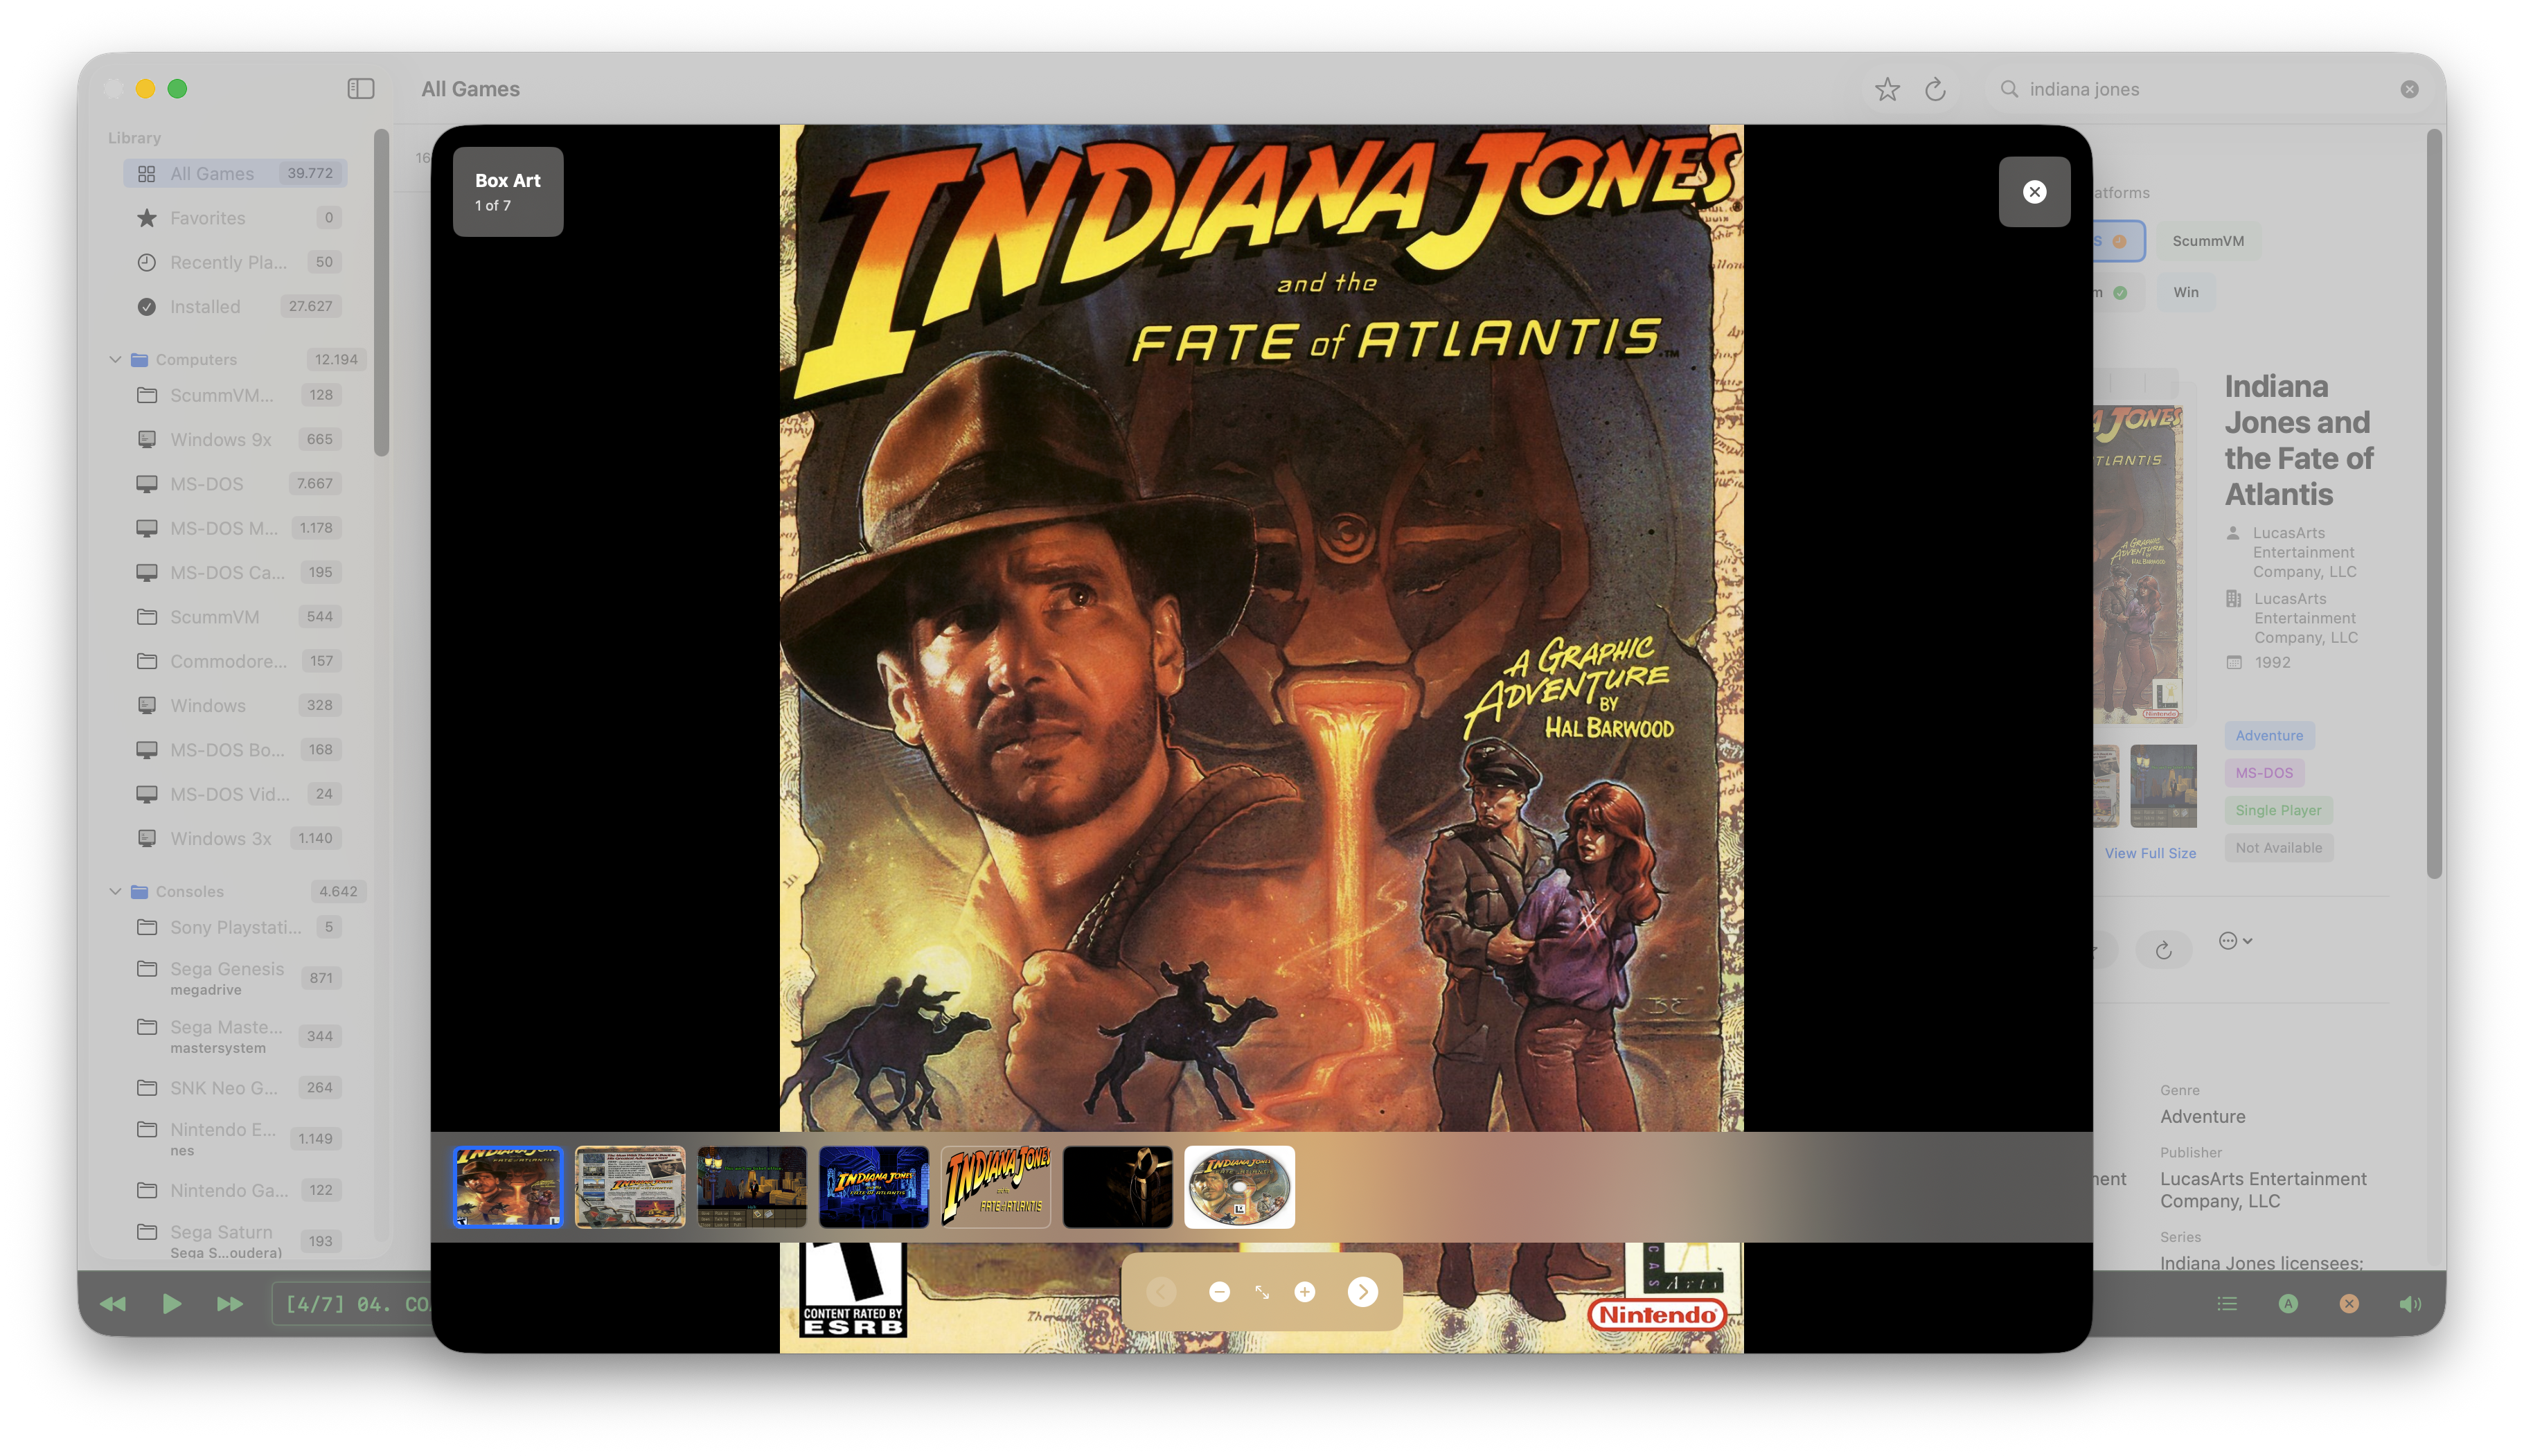
Task: Zoom out using the minus icon in the viewer
Action: coord(1219,1291)
